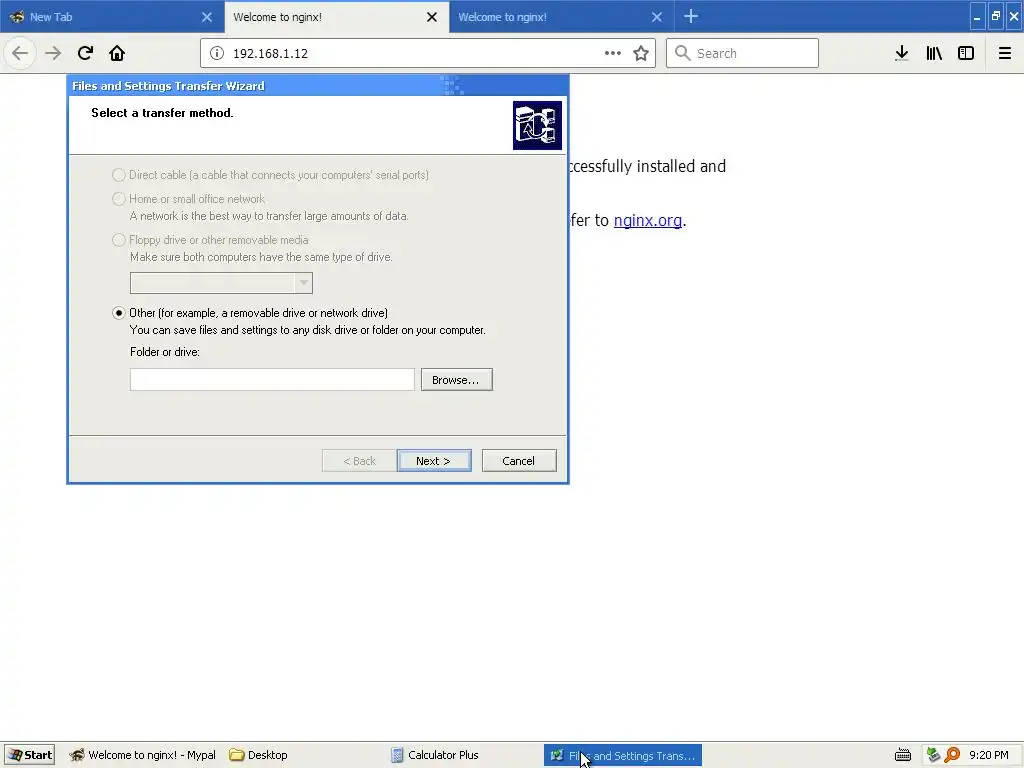Go back using the browser back arrow
This screenshot has height=768, width=1024.
coord(20,53)
